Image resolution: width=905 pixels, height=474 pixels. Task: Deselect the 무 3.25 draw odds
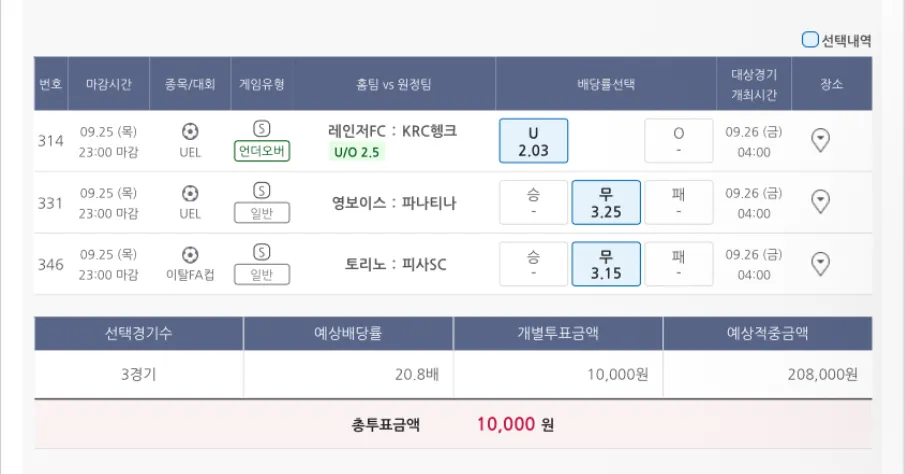tap(606, 202)
